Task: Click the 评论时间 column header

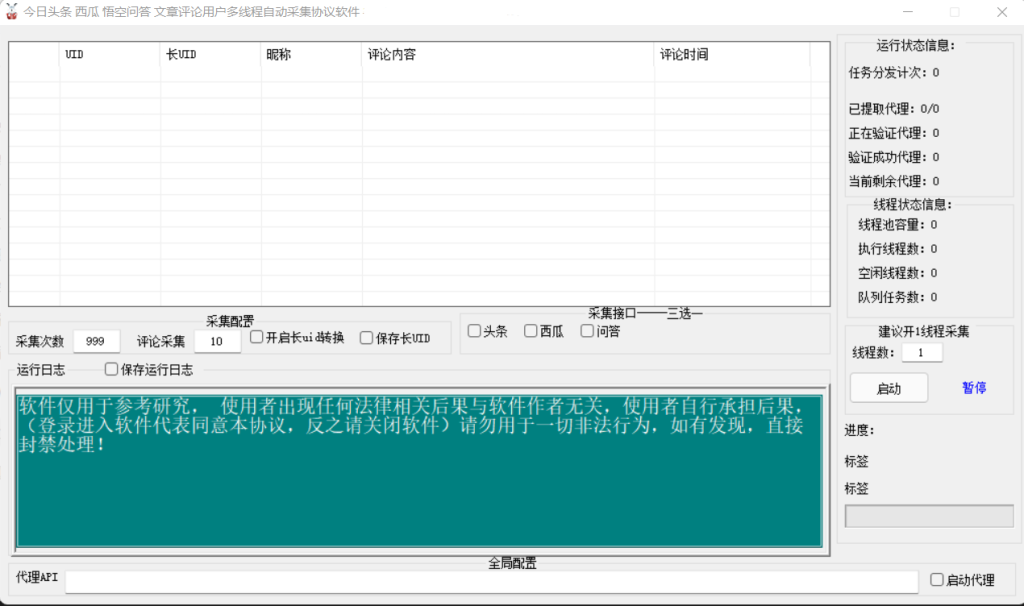Action: pos(732,55)
